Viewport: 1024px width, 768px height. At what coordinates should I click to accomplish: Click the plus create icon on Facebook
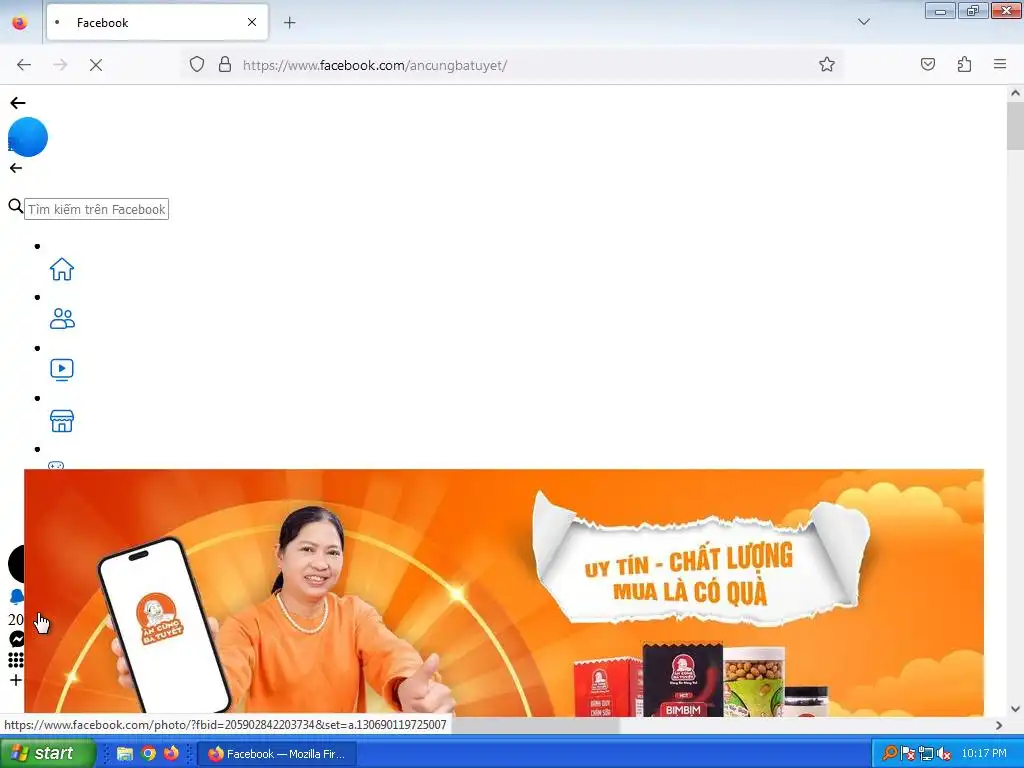(16, 680)
